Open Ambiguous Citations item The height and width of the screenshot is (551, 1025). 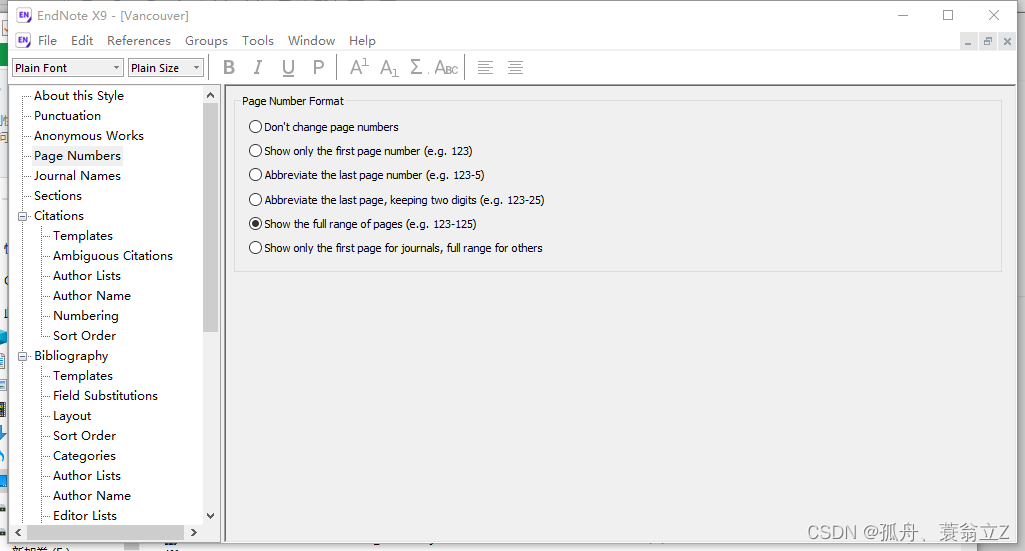click(112, 256)
